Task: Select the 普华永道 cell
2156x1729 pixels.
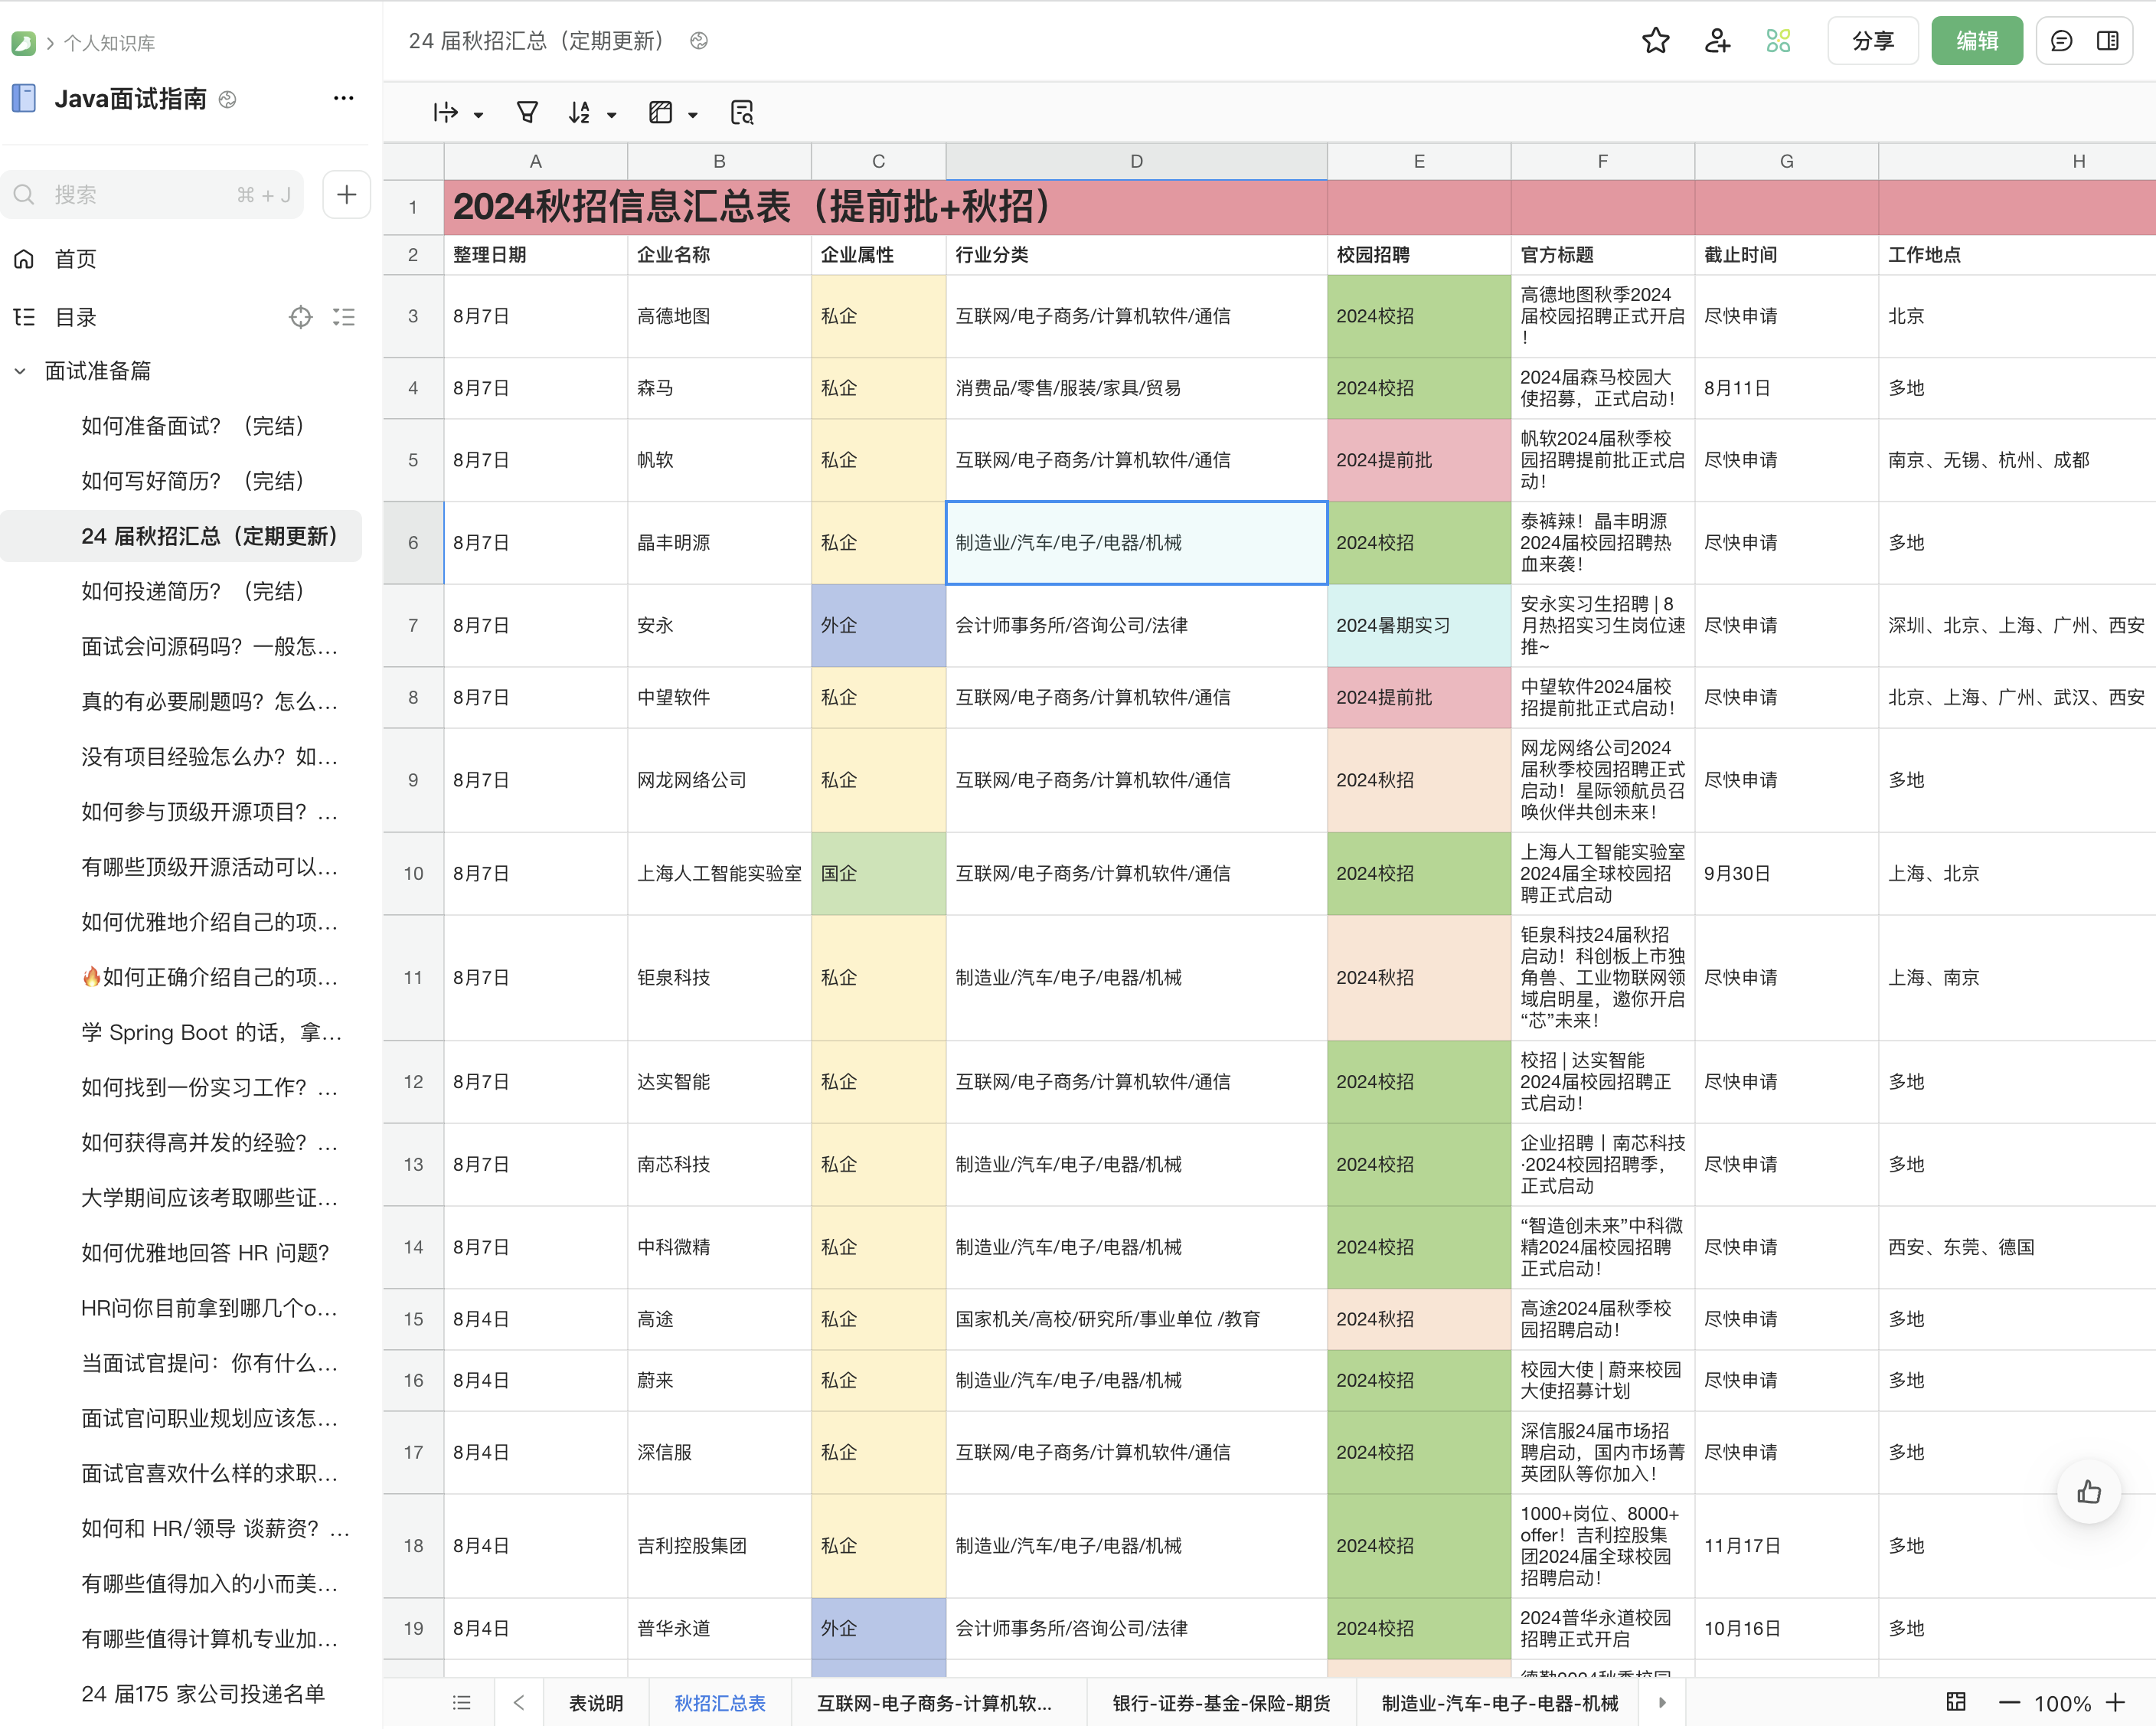Action: 719,1628
